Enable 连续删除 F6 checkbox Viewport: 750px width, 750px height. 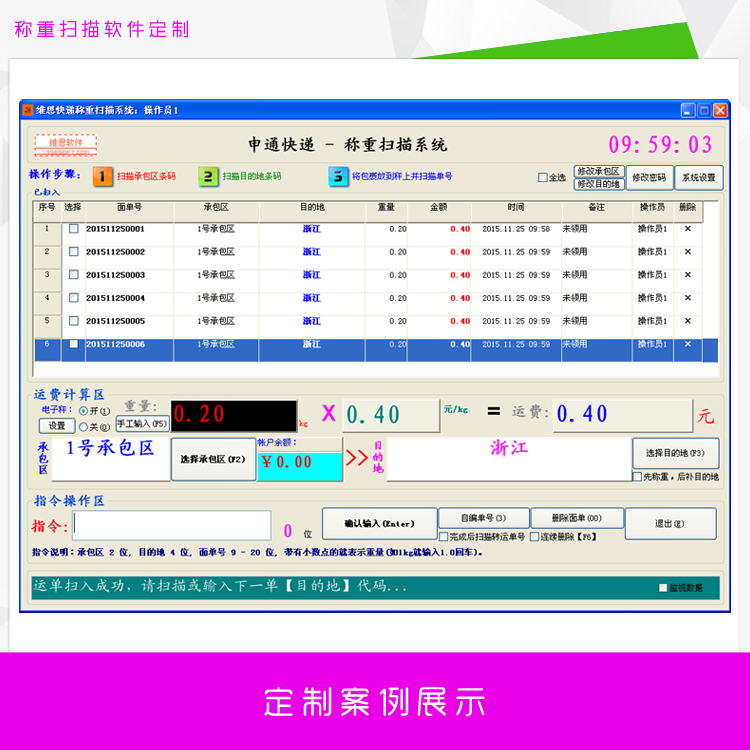point(534,537)
